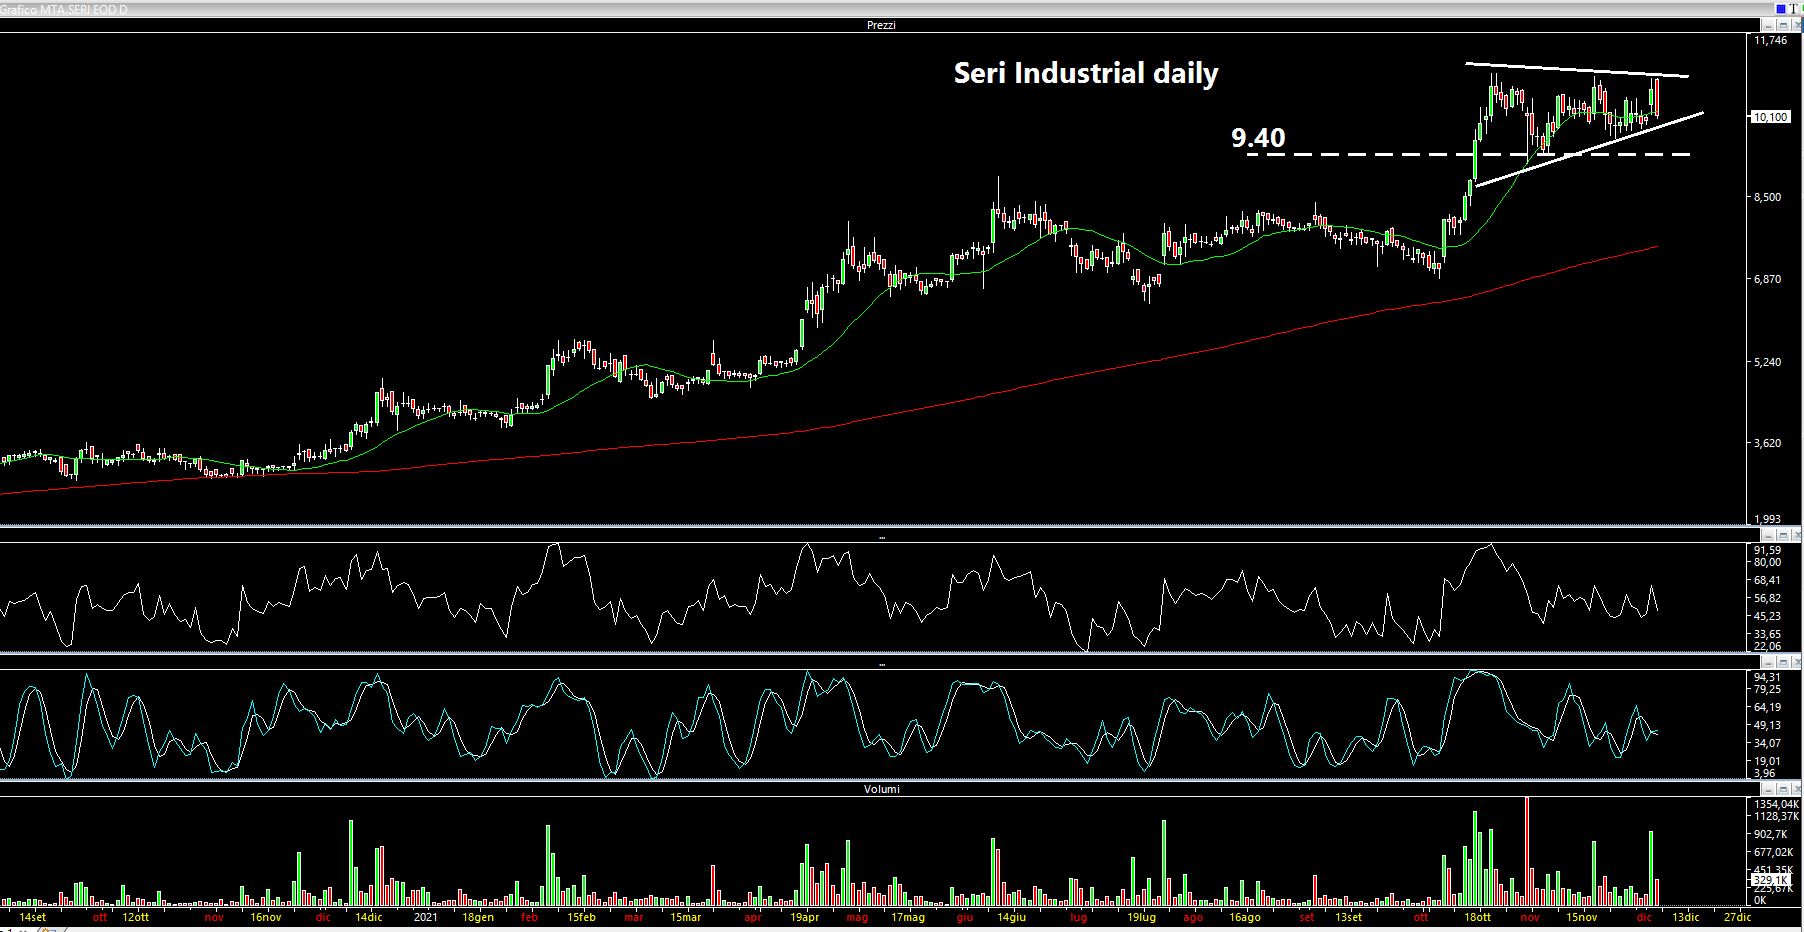The width and height of the screenshot is (1804, 932).
Task: Click the 14dic date label
Action: [368, 917]
